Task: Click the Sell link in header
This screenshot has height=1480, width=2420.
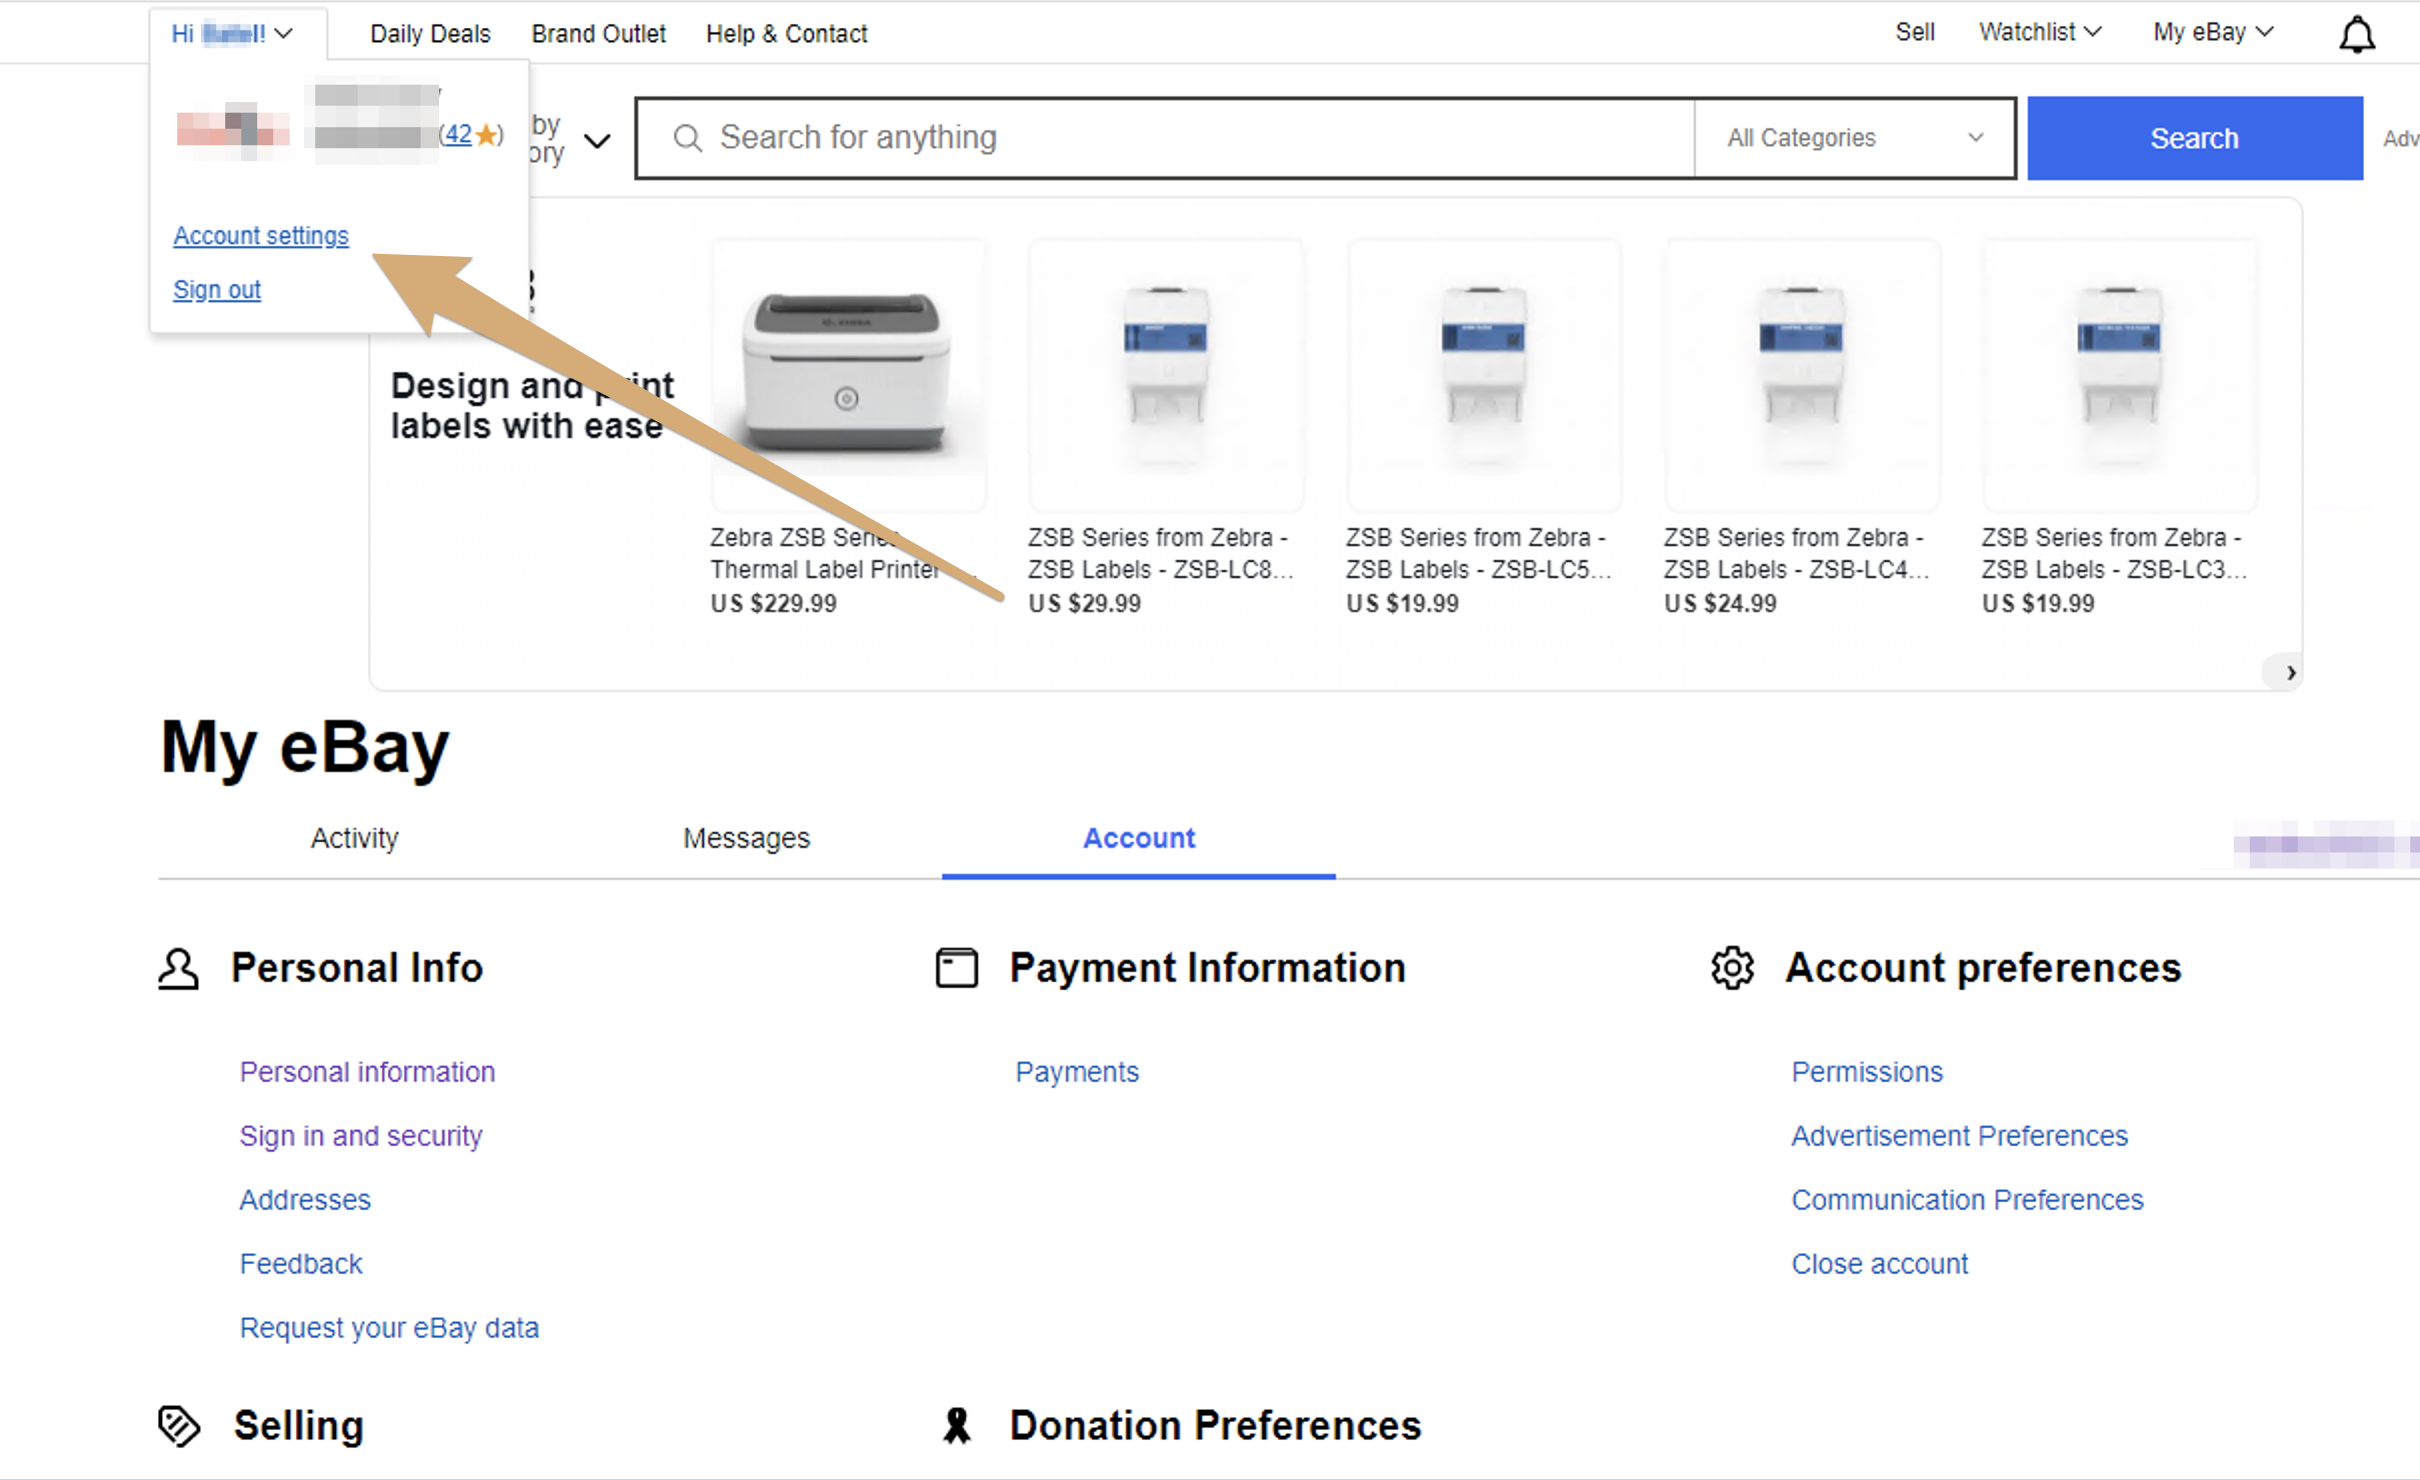Action: coord(1915,32)
